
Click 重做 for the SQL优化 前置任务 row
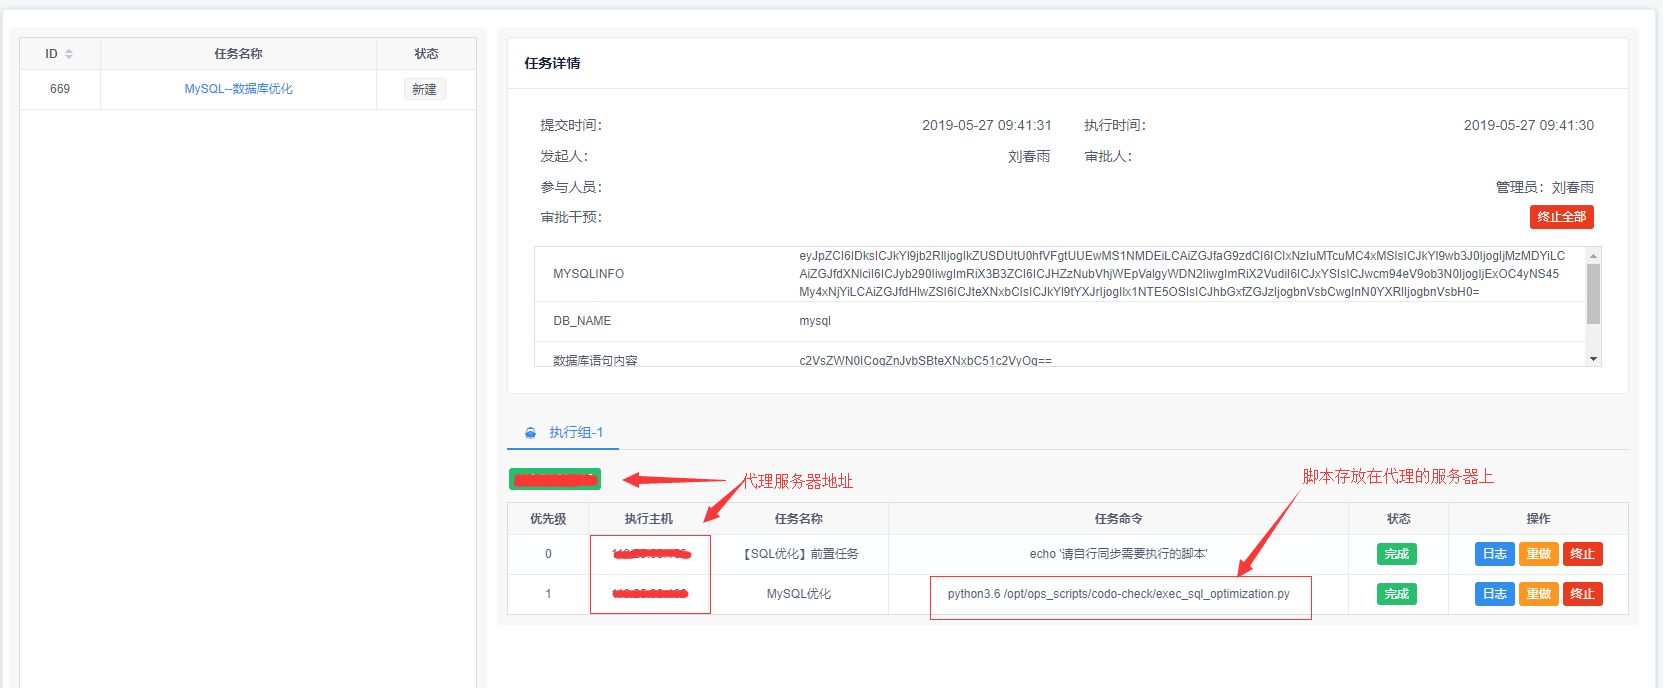(x=1538, y=554)
